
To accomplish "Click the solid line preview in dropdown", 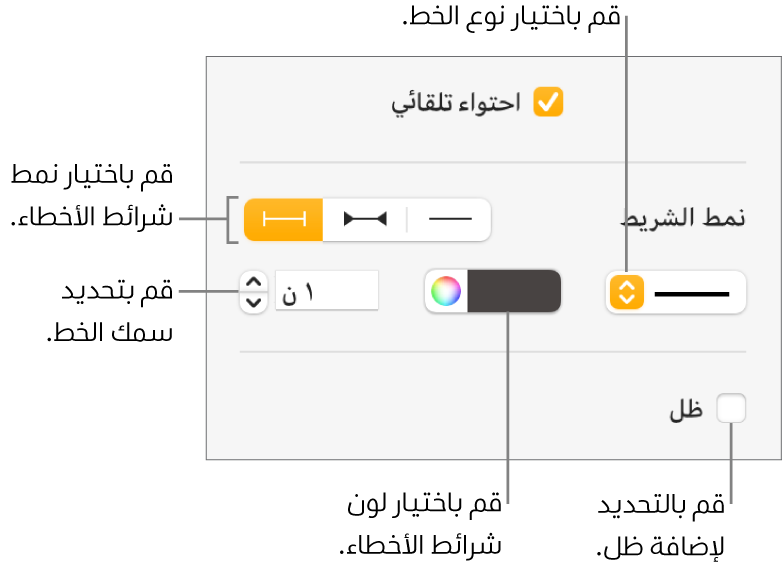I will pyautogui.click(x=692, y=293).
